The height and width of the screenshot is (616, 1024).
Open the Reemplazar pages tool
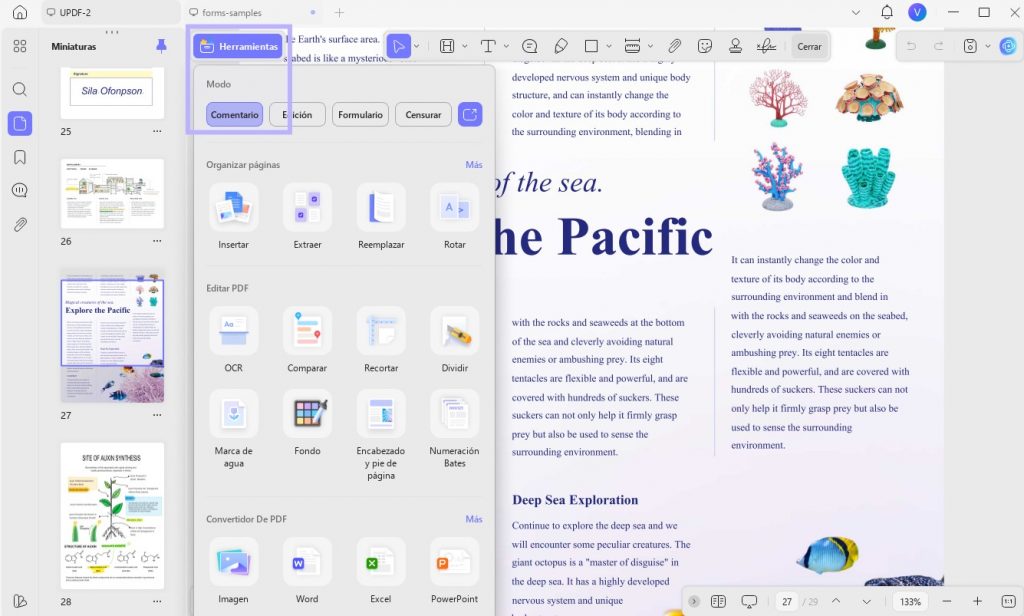tap(381, 218)
